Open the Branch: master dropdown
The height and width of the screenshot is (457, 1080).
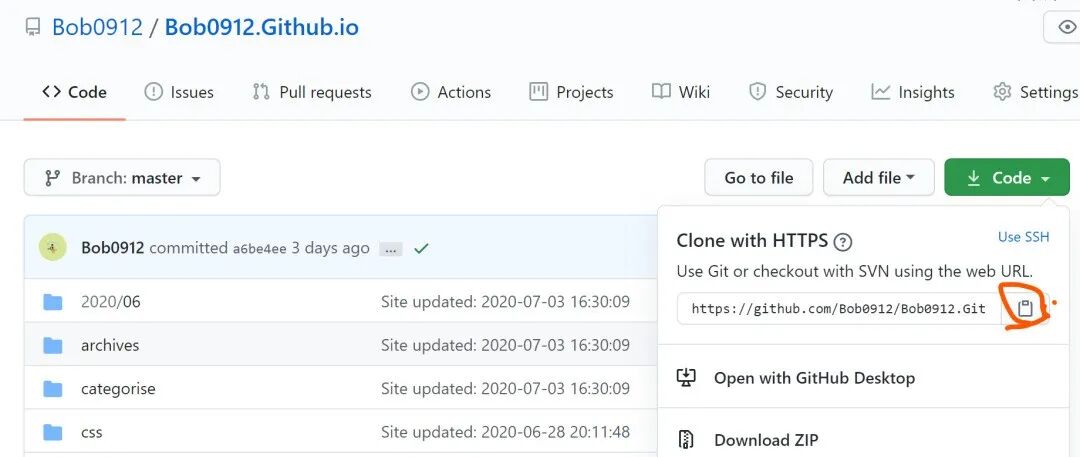point(122,178)
